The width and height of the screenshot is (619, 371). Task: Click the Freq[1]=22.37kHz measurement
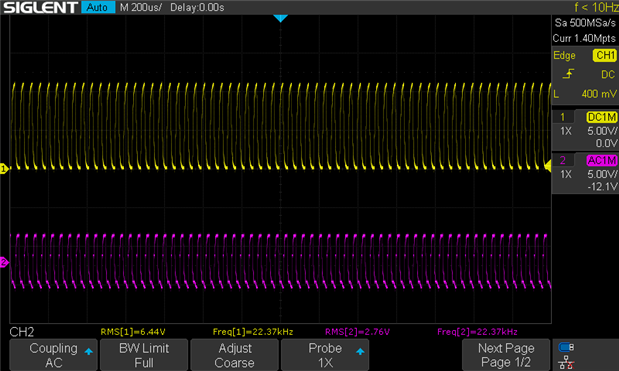tap(253, 332)
